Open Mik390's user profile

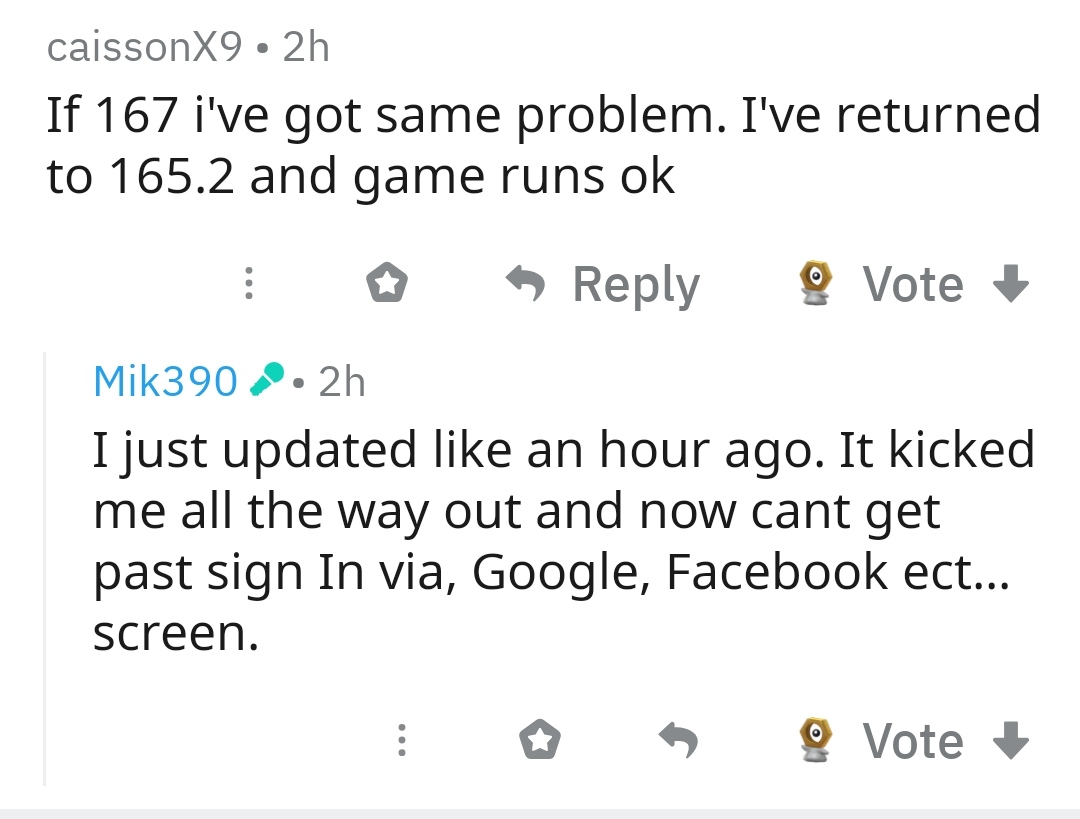[165, 381]
